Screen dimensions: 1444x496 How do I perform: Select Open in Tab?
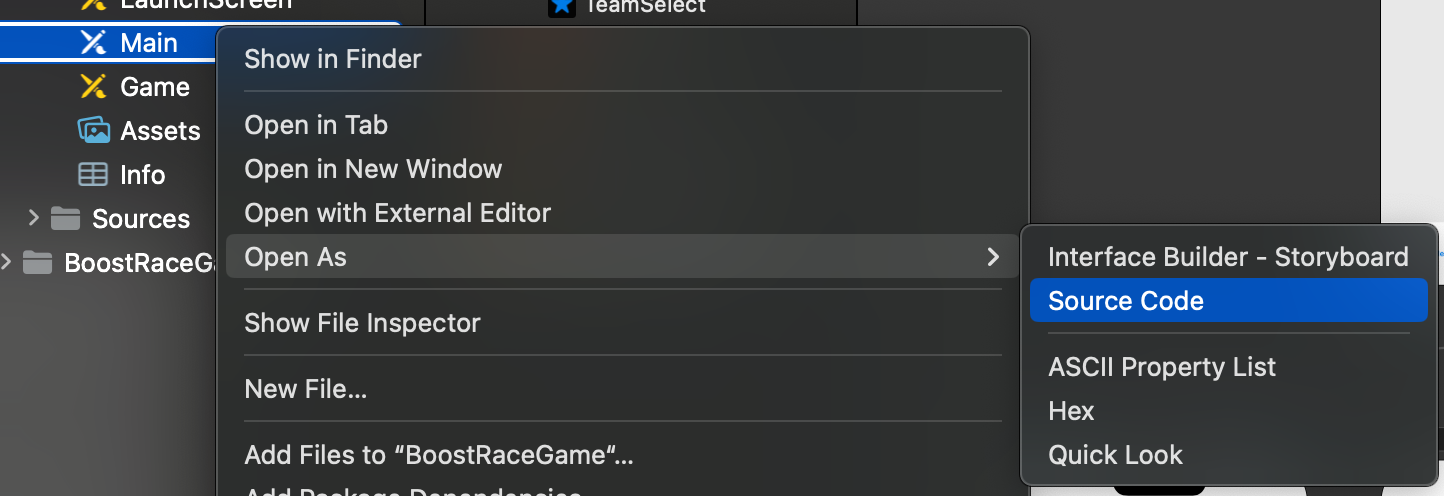316,125
